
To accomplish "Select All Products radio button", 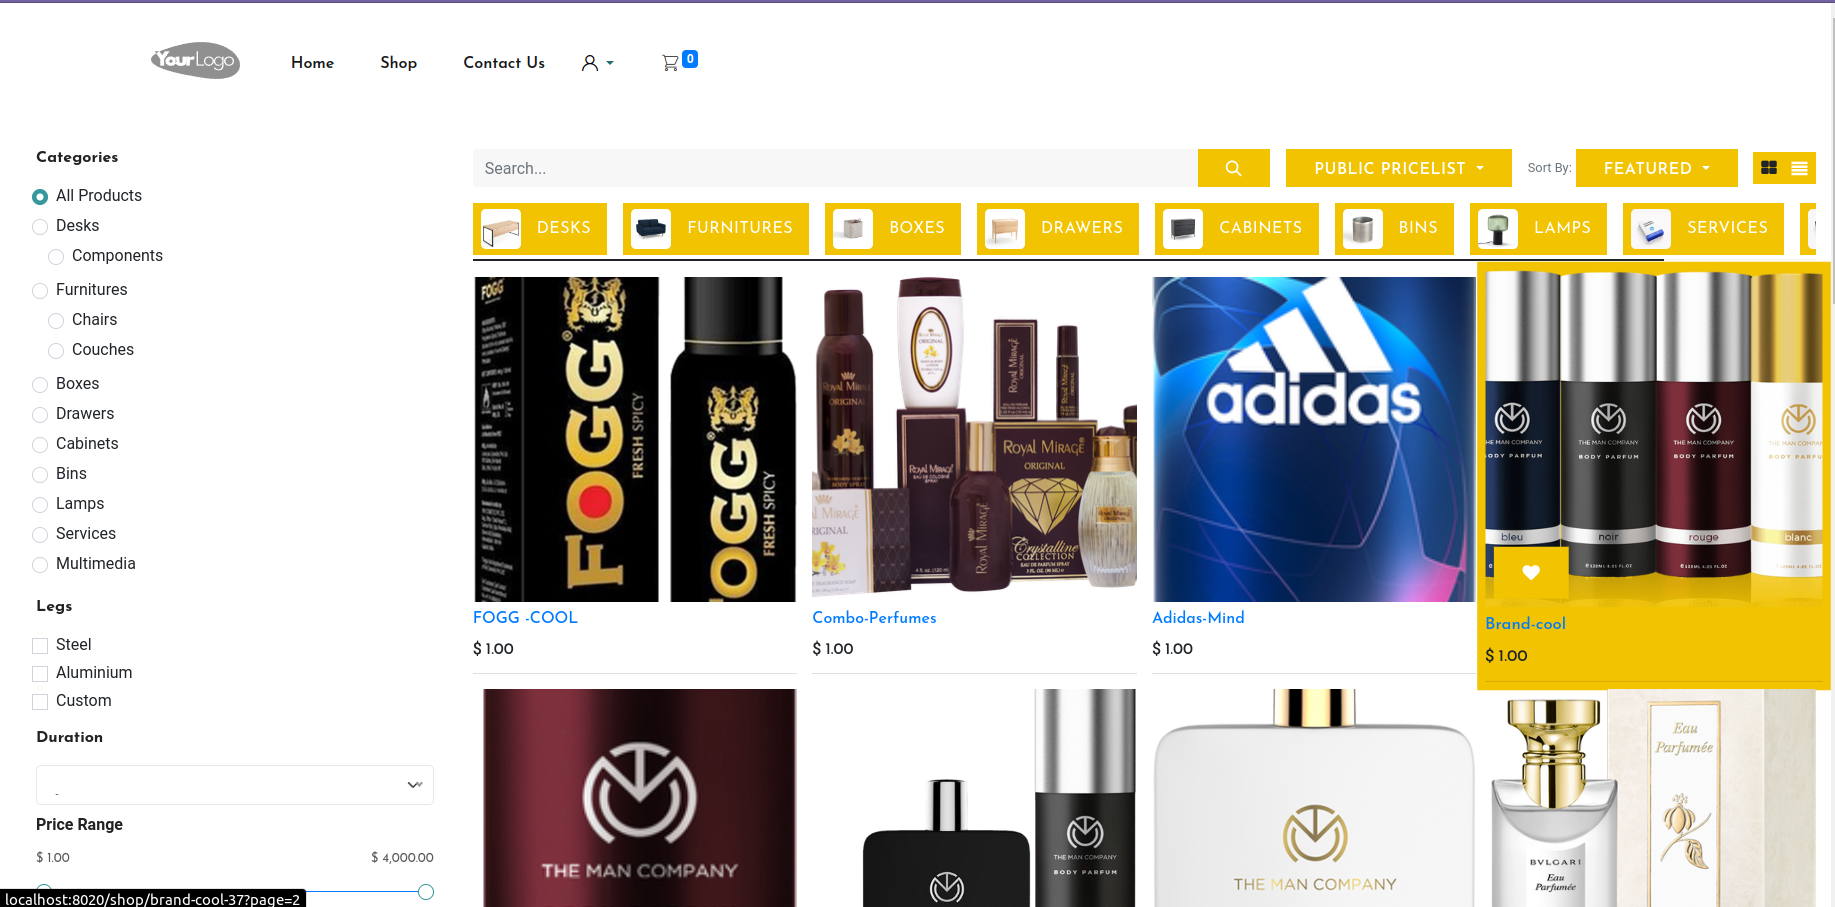I will click(x=40, y=197).
